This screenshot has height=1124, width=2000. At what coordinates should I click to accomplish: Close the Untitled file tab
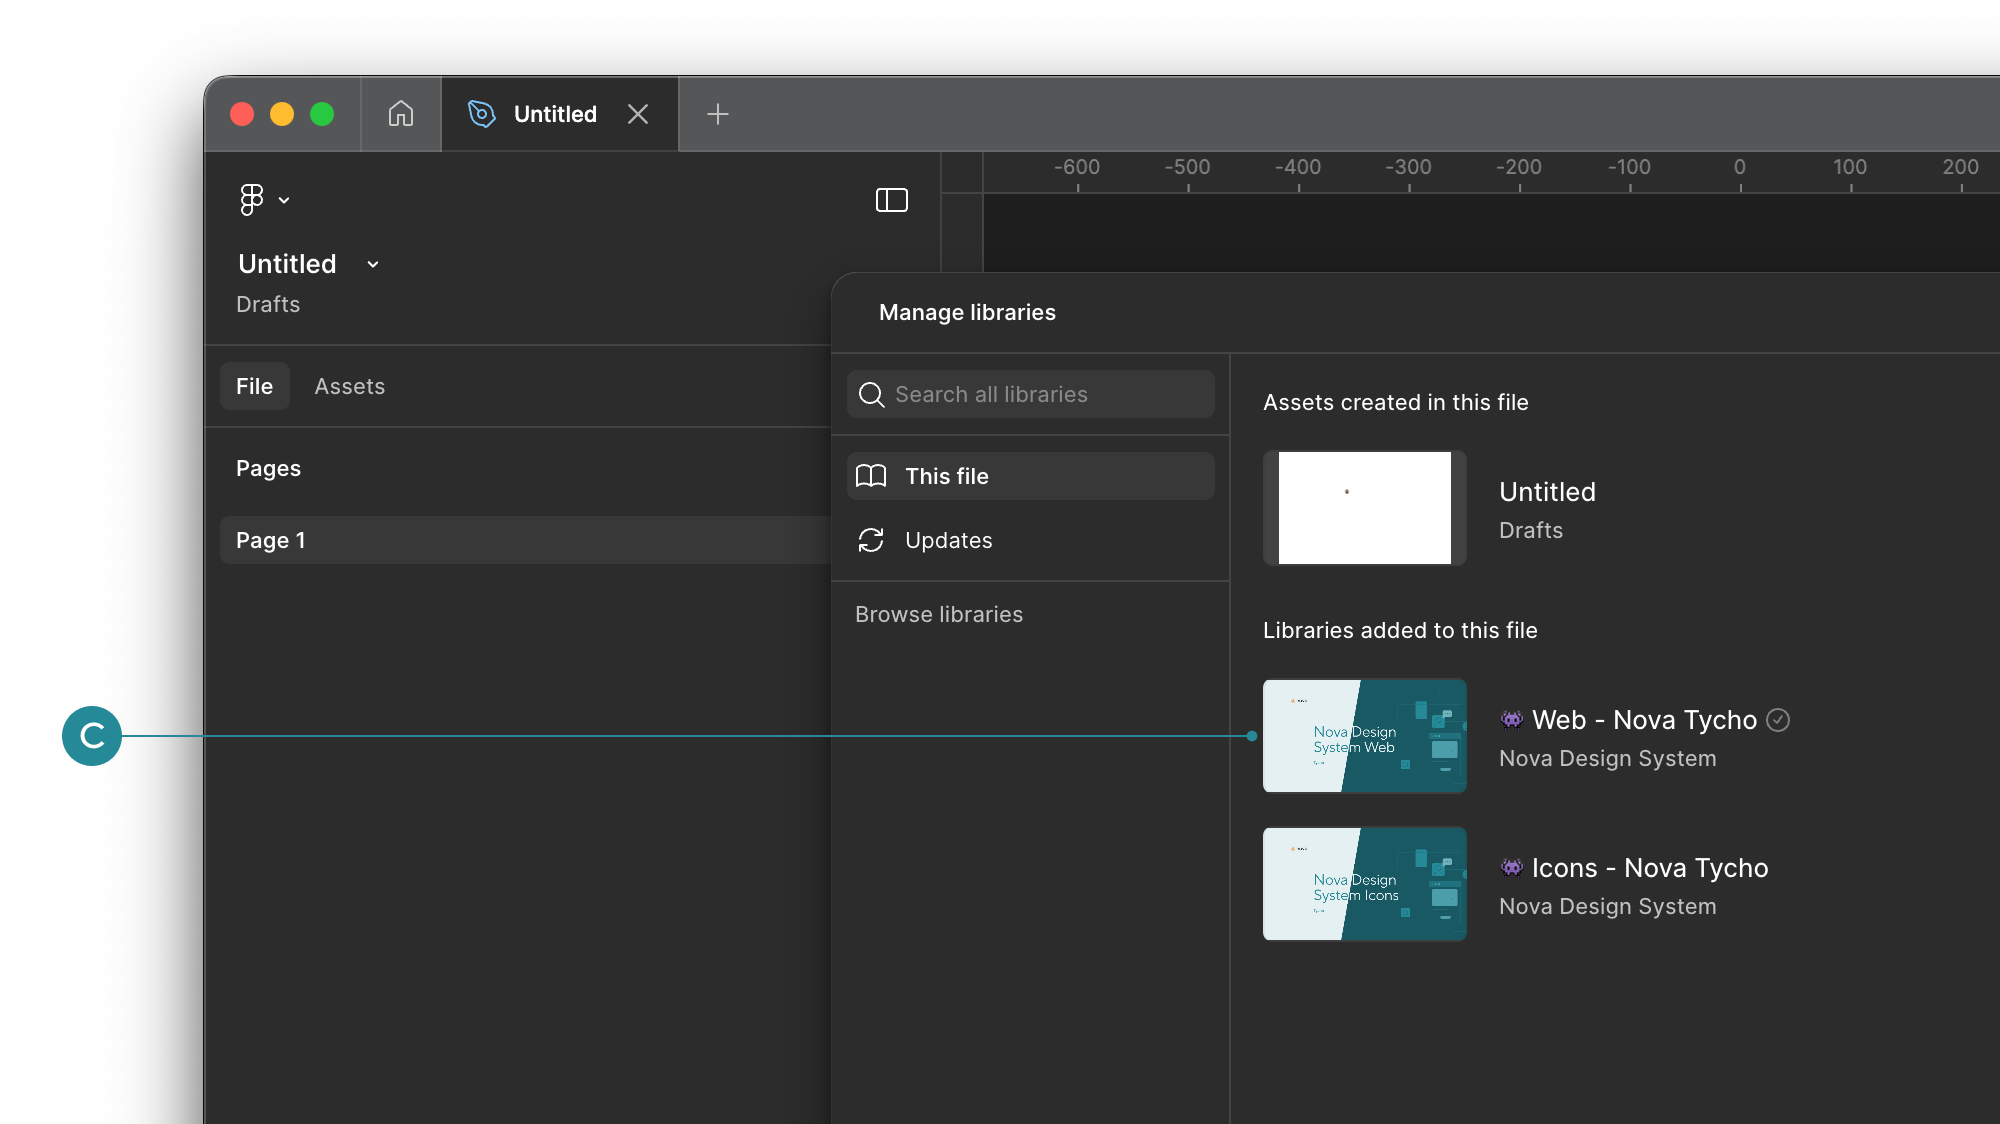pos(638,114)
